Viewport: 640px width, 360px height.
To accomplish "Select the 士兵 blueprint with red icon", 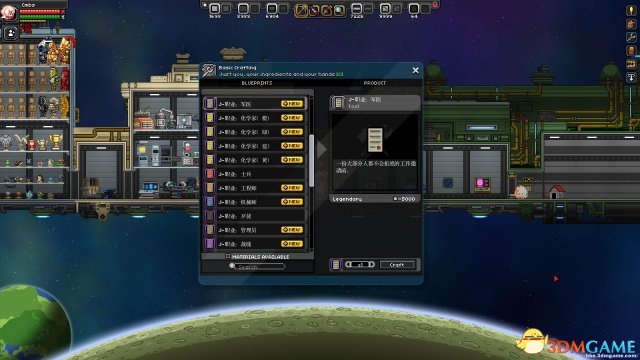I will pos(255,174).
